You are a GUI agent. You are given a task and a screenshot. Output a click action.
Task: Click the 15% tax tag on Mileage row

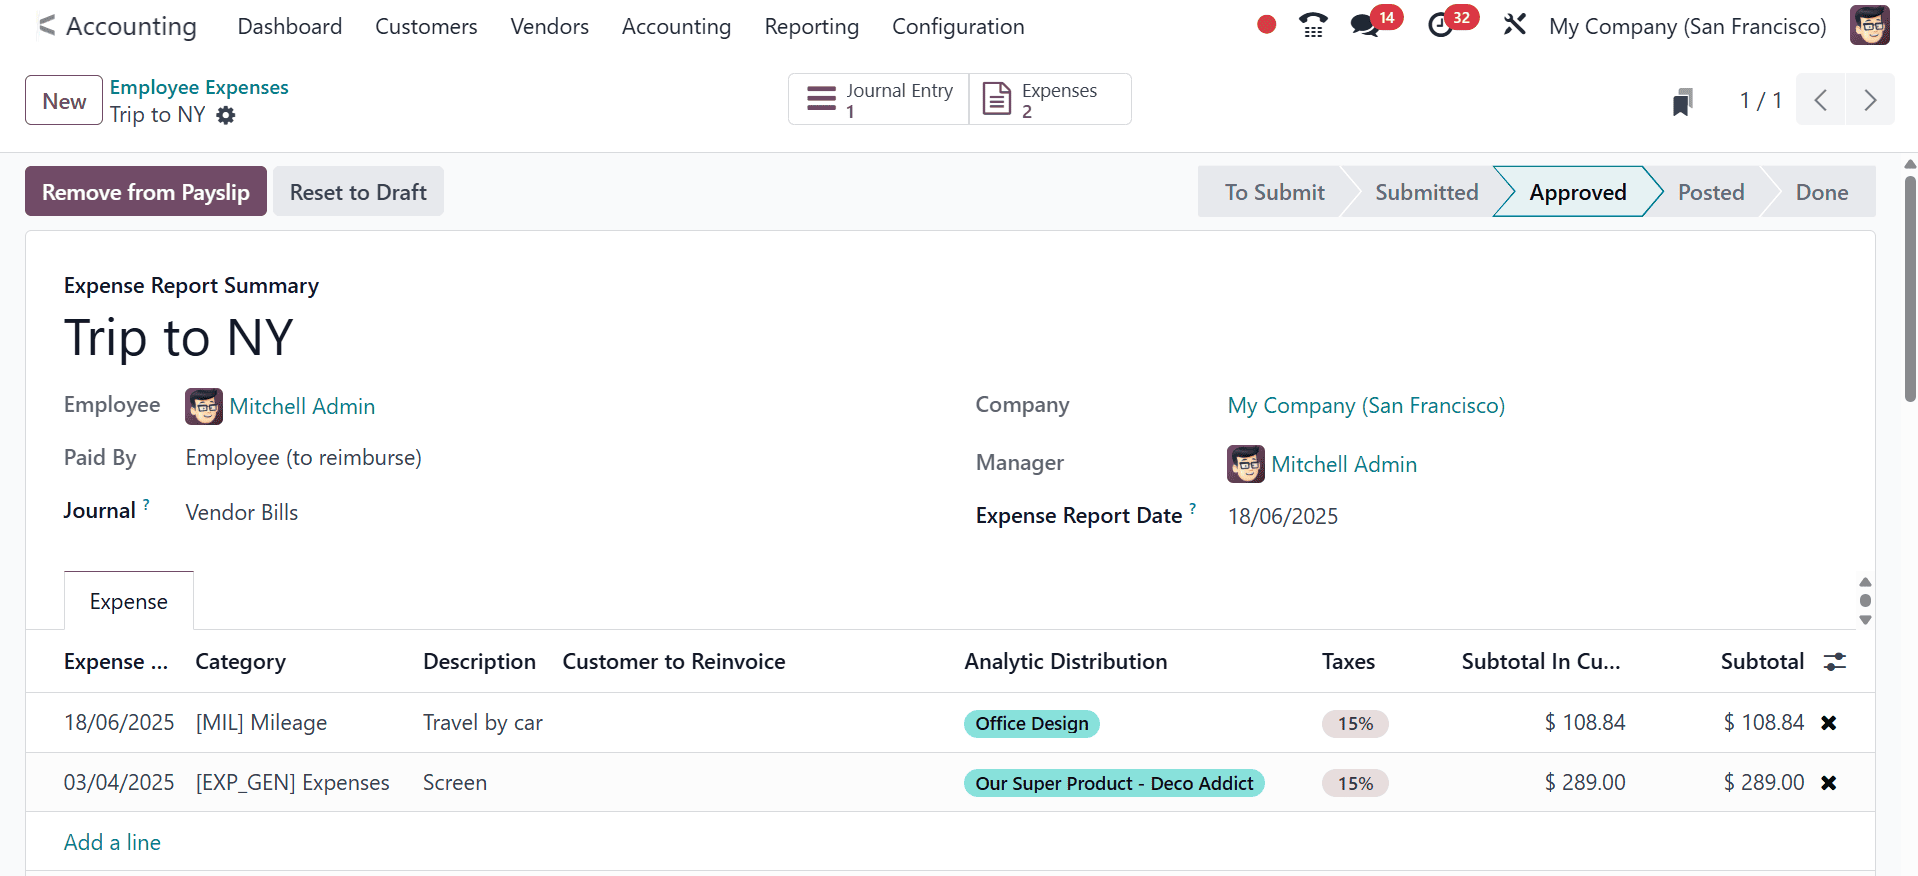point(1355,723)
